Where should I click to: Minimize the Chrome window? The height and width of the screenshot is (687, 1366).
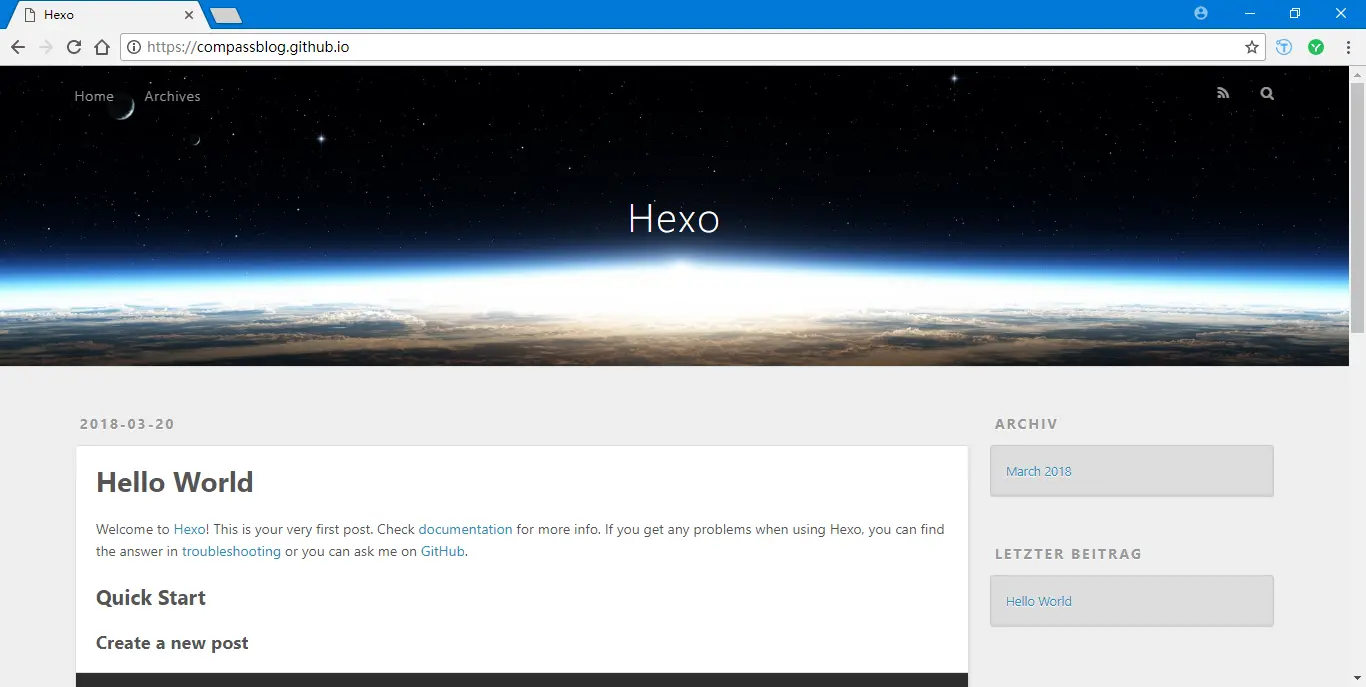[x=1250, y=14]
